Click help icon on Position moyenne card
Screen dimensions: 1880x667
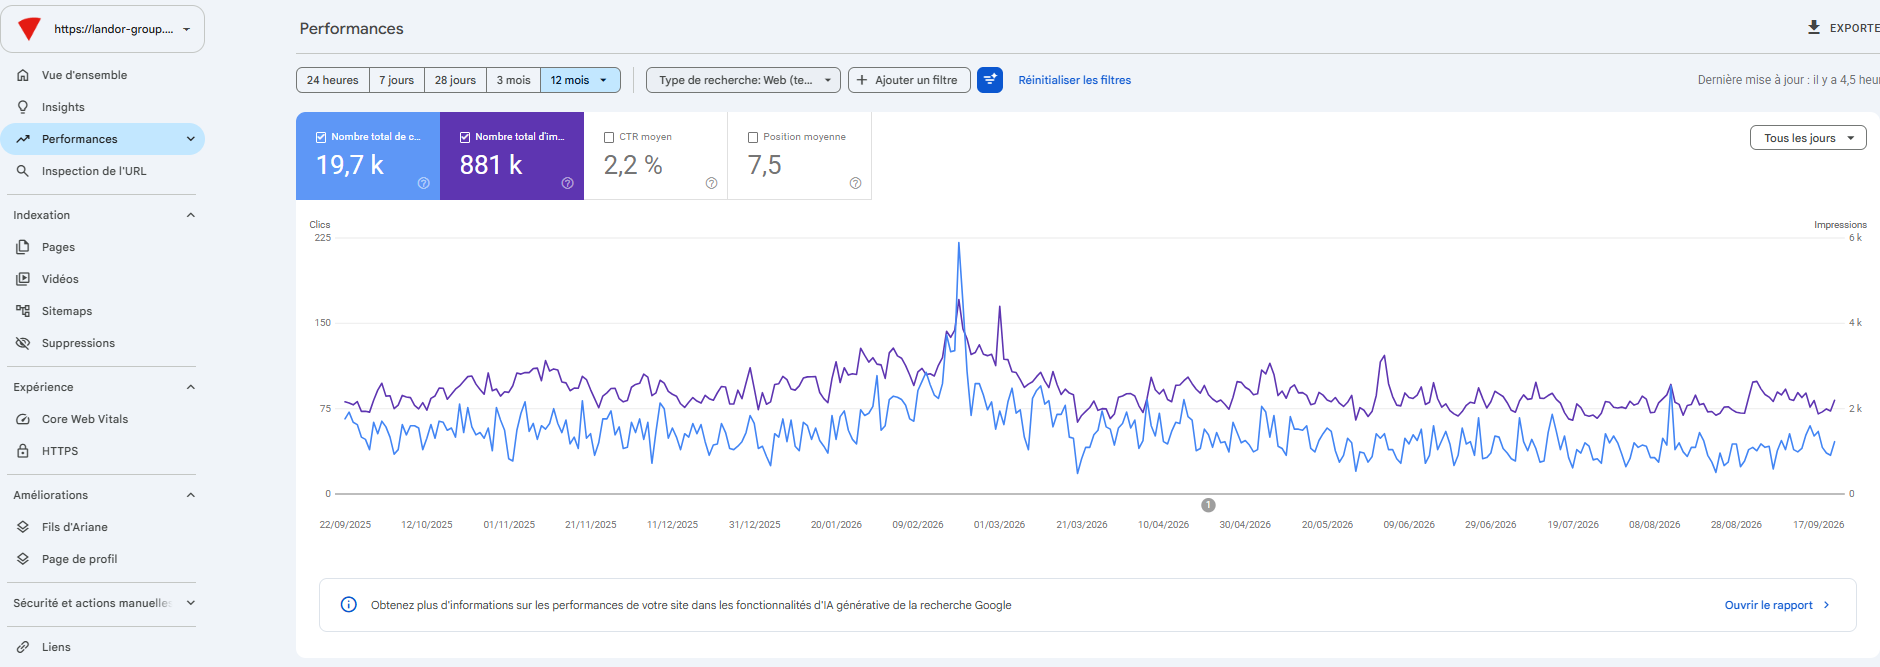(856, 183)
